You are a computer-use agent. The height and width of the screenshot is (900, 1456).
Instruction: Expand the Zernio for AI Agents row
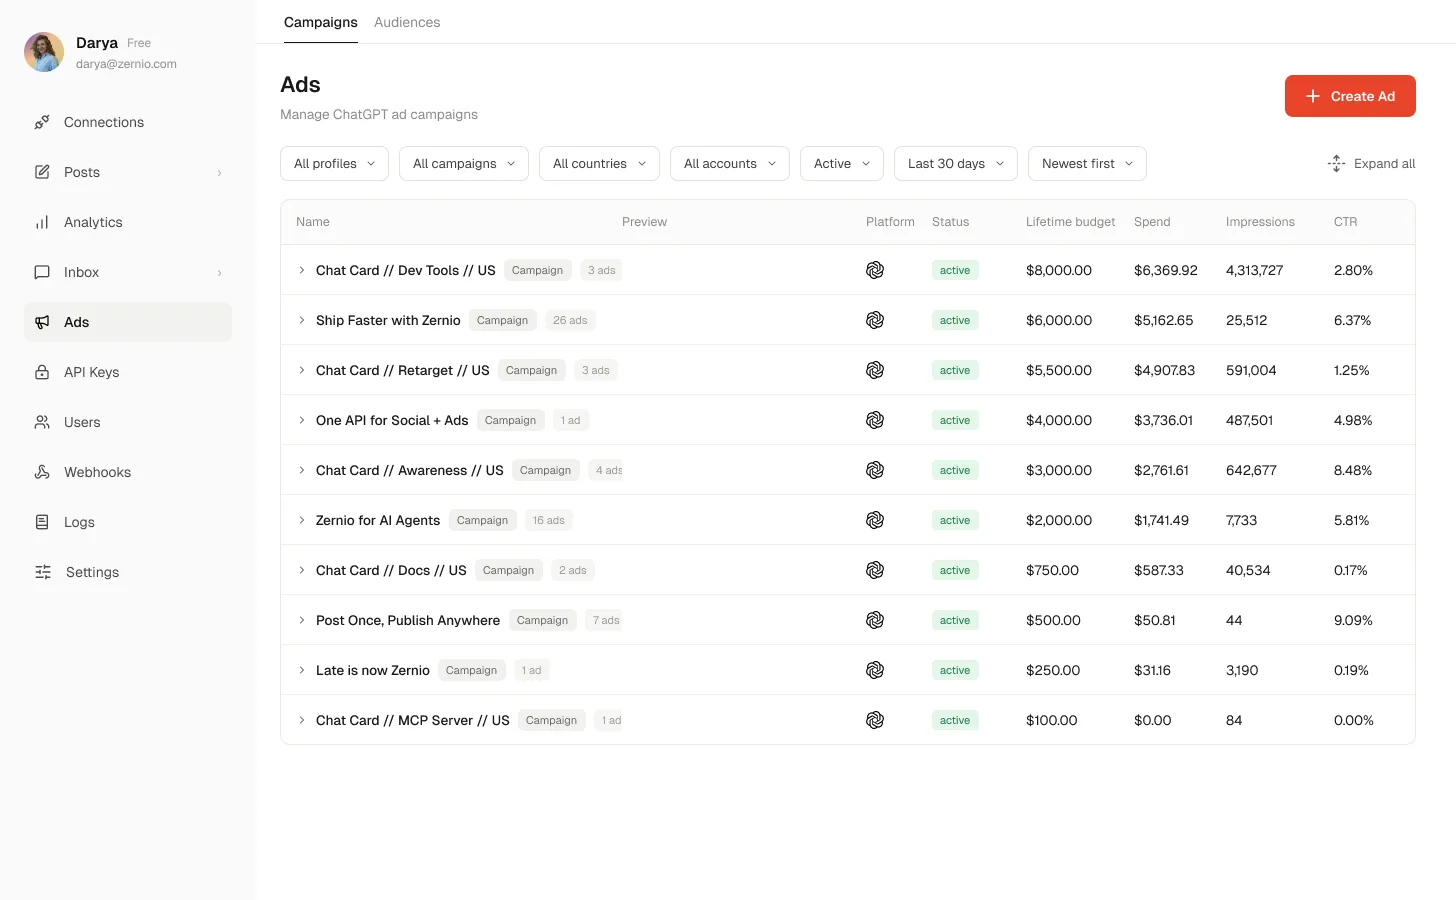pyautogui.click(x=301, y=520)
